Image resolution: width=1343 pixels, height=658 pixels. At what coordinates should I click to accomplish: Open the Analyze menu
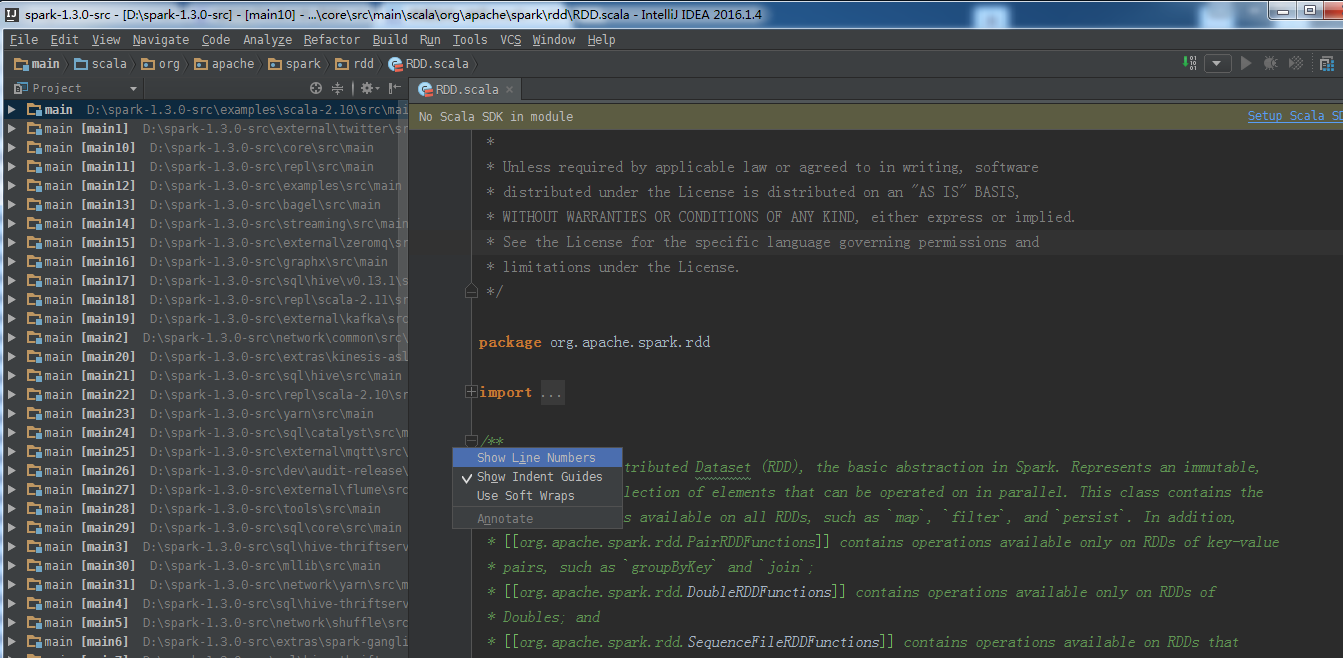(x=268, y=40)
